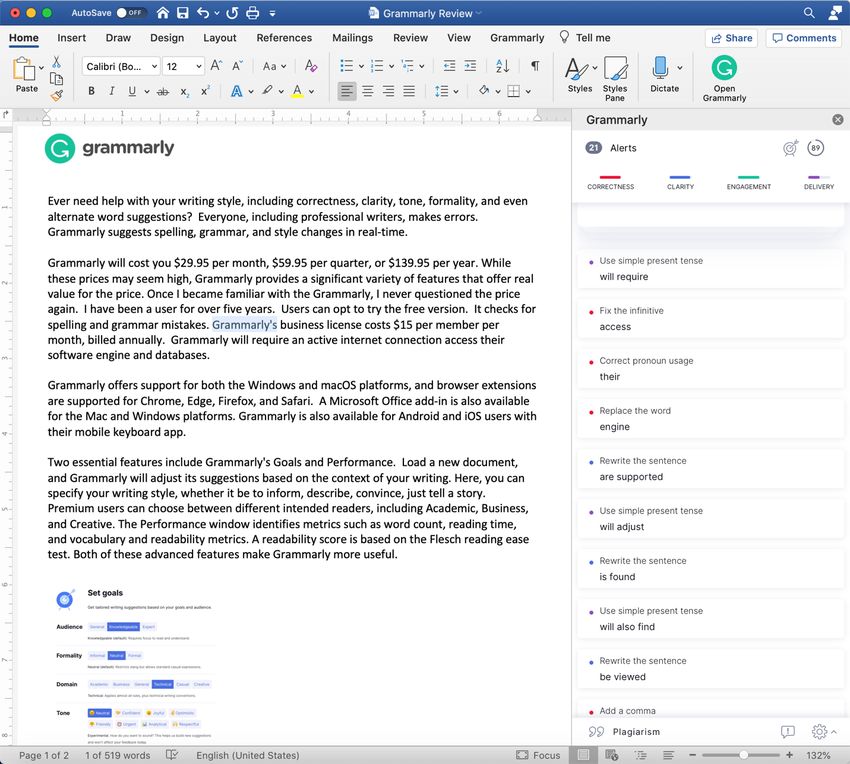Screen dimensions: 850x764
Task: Open Grammarly settings gear icon
Action: [819, 731]
